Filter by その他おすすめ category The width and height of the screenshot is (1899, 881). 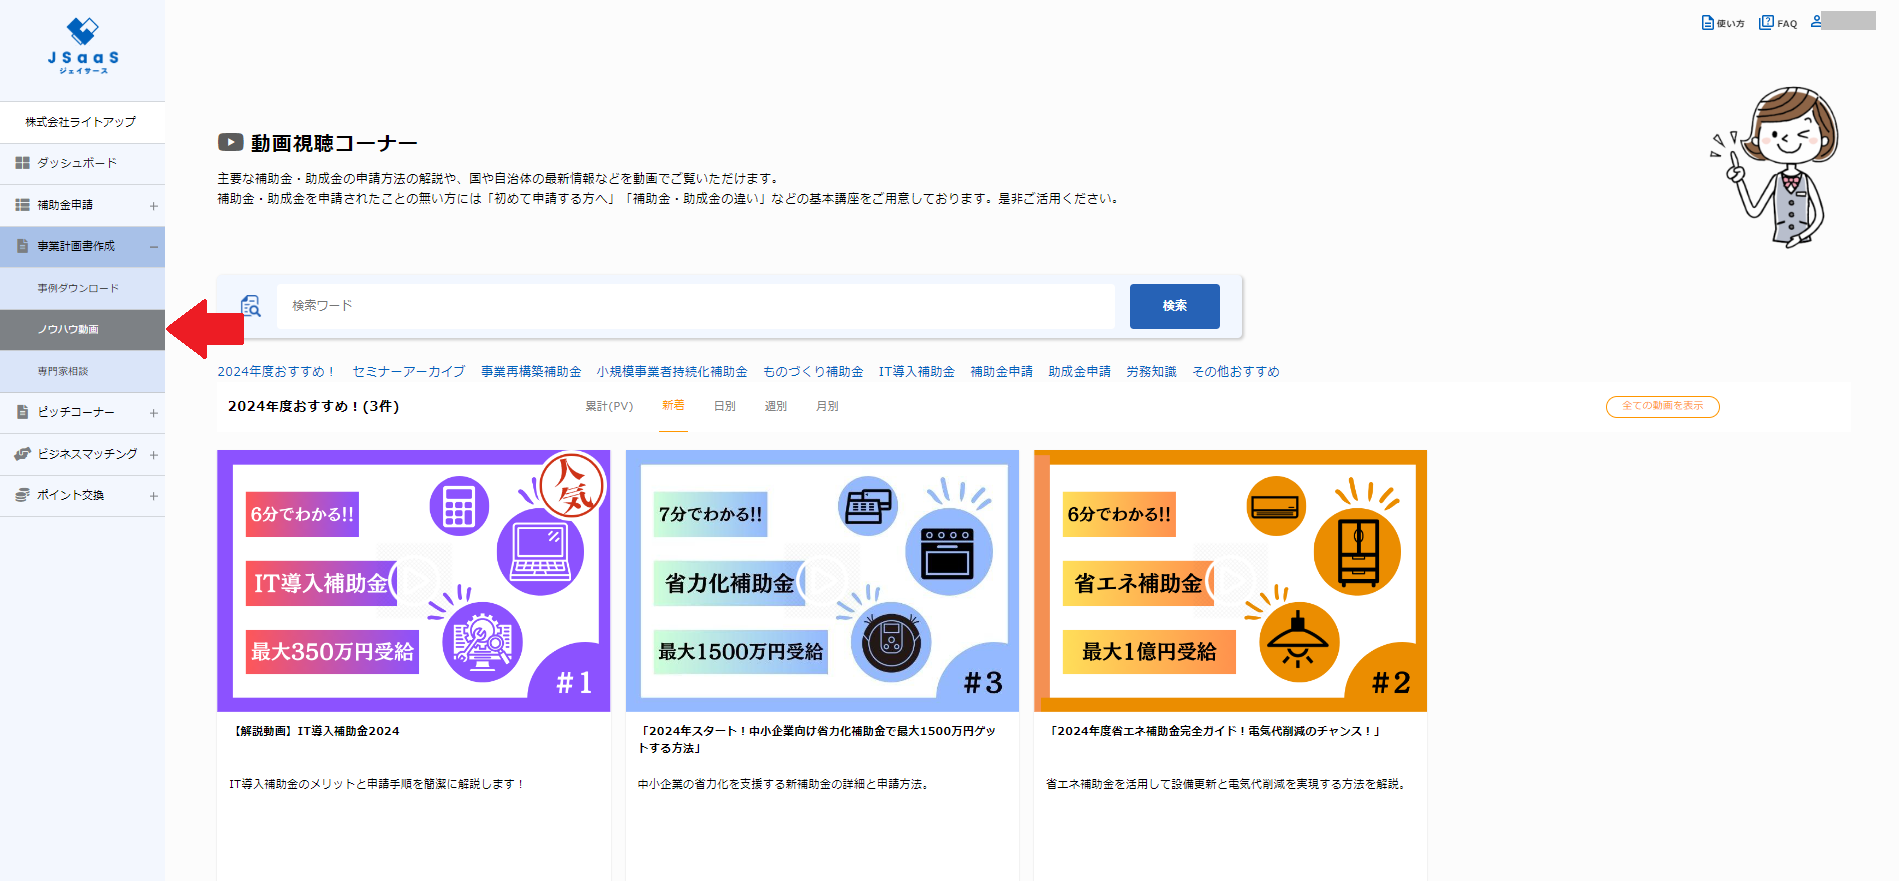pyautogui.click(x=1236, y=372)
